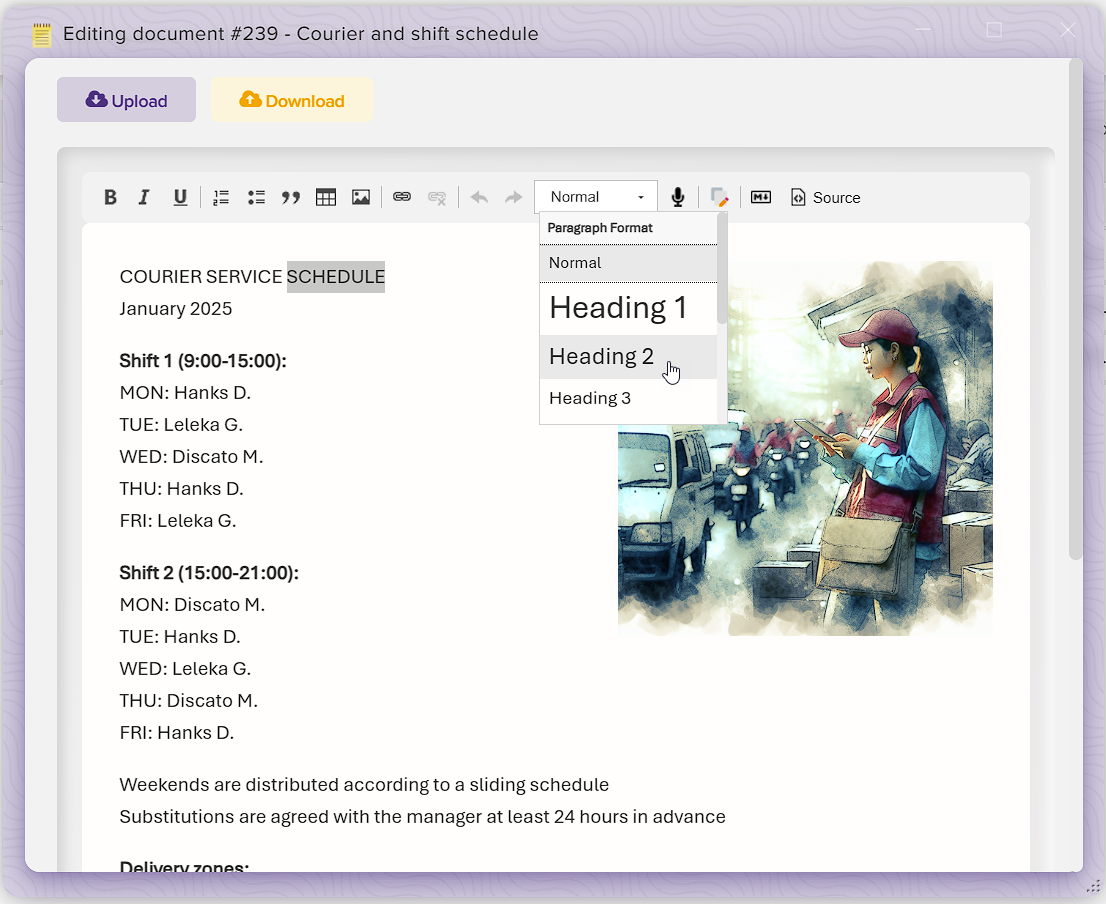Screen dimensions: 1106x904
Task: Click 'FRI: Leleka G.' line
Action: [178, 521]
